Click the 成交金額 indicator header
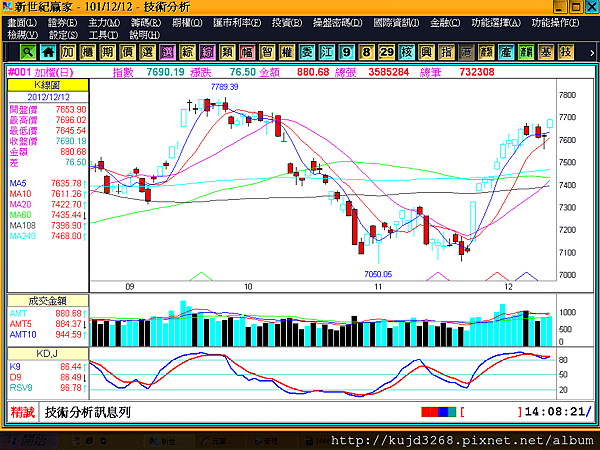 (48, 301)
